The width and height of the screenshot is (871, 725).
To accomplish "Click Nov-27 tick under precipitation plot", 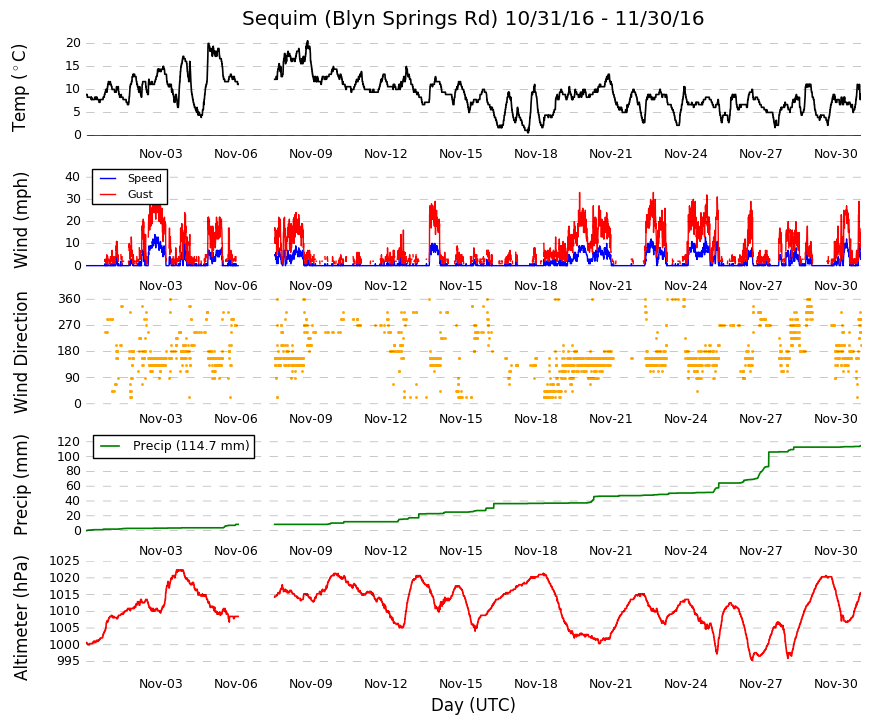I will [x=760, y=551].
